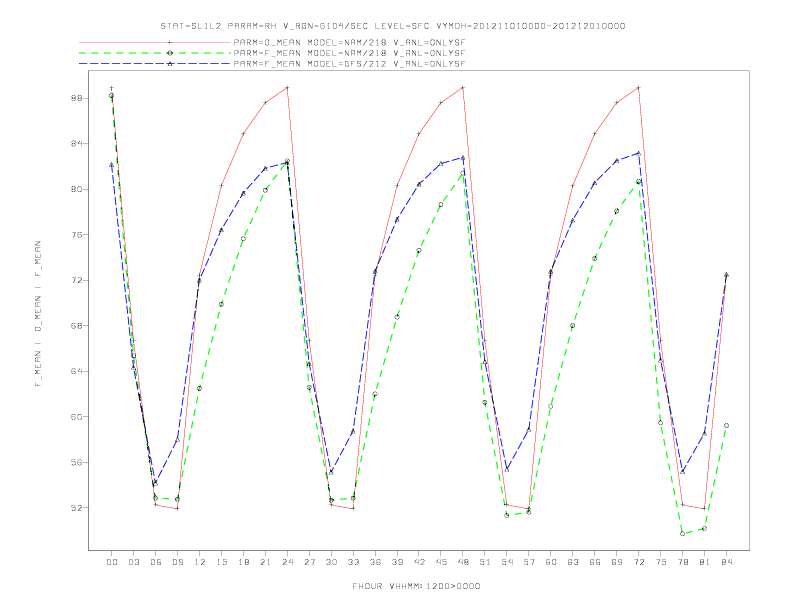The height and width of the screenshot is (612, 792).
Task: Click x-axis tick label 33
Action: [x=353, y=562]
